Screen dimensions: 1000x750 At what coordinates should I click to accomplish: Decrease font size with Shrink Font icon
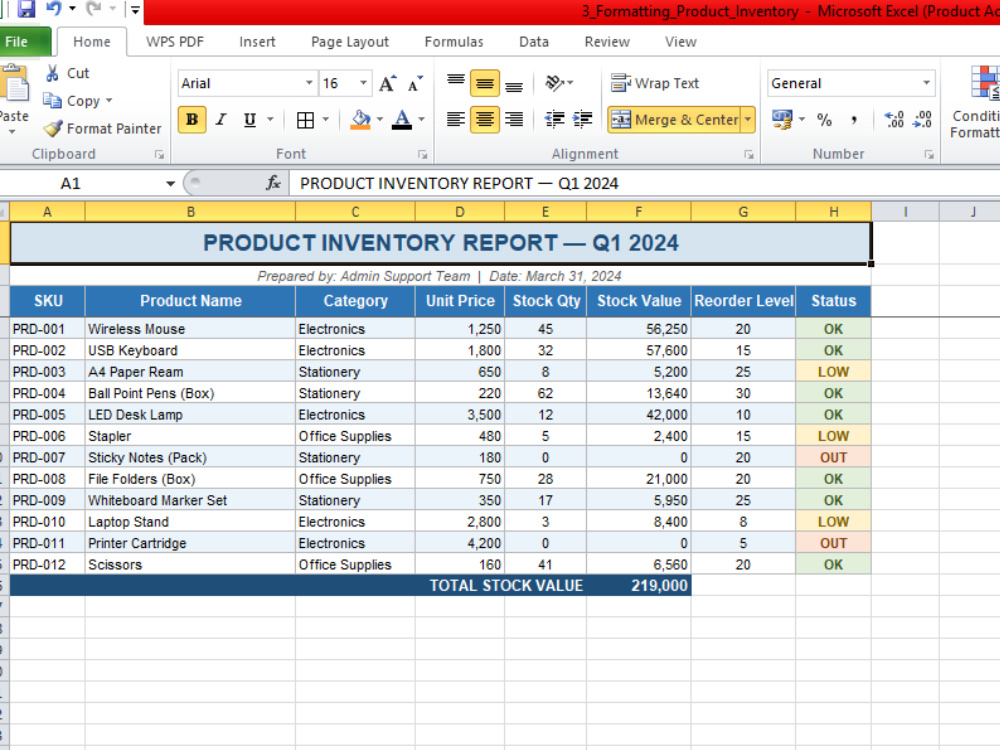415,84
